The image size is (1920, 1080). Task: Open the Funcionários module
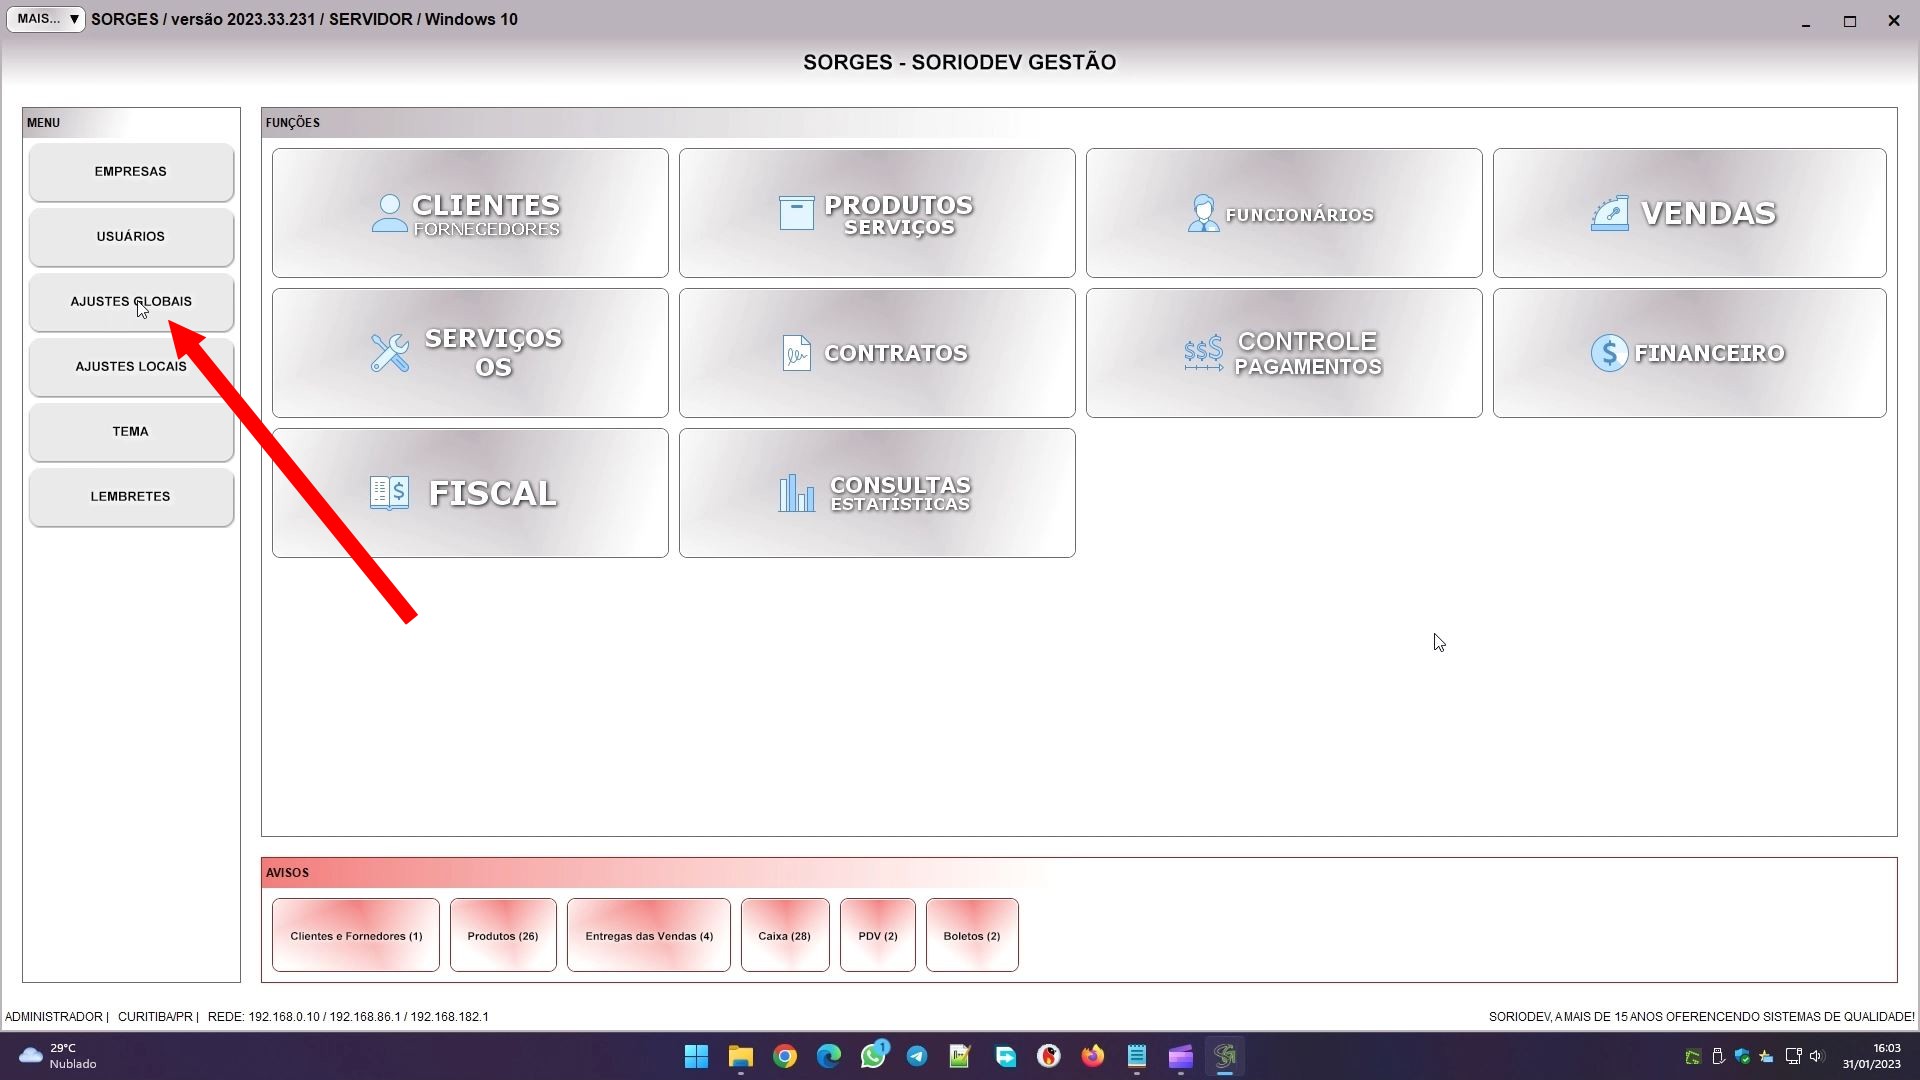[x=1284, y=213]
